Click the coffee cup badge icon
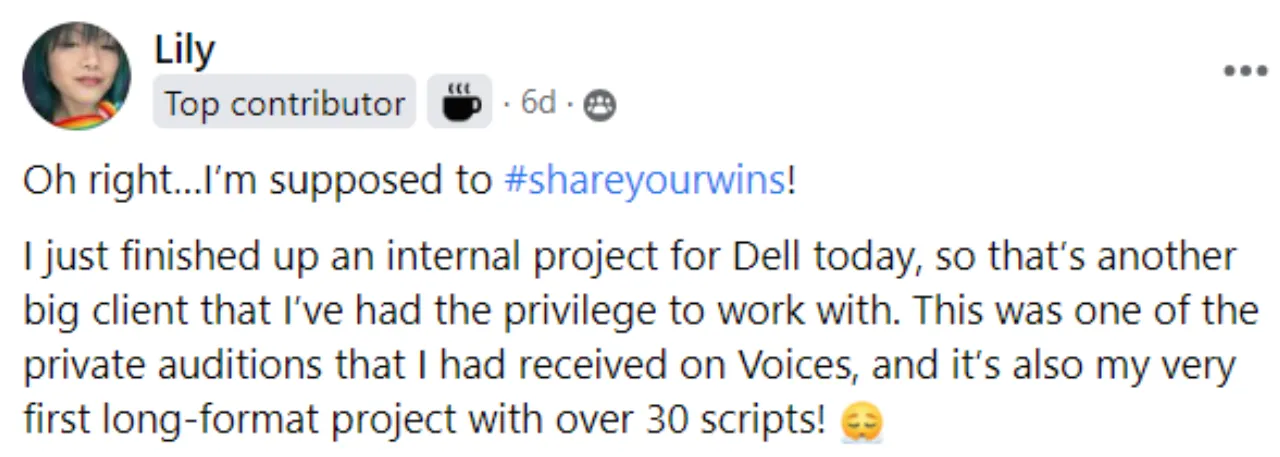This screenshot has width=1280, height=457. pos(460,102)
